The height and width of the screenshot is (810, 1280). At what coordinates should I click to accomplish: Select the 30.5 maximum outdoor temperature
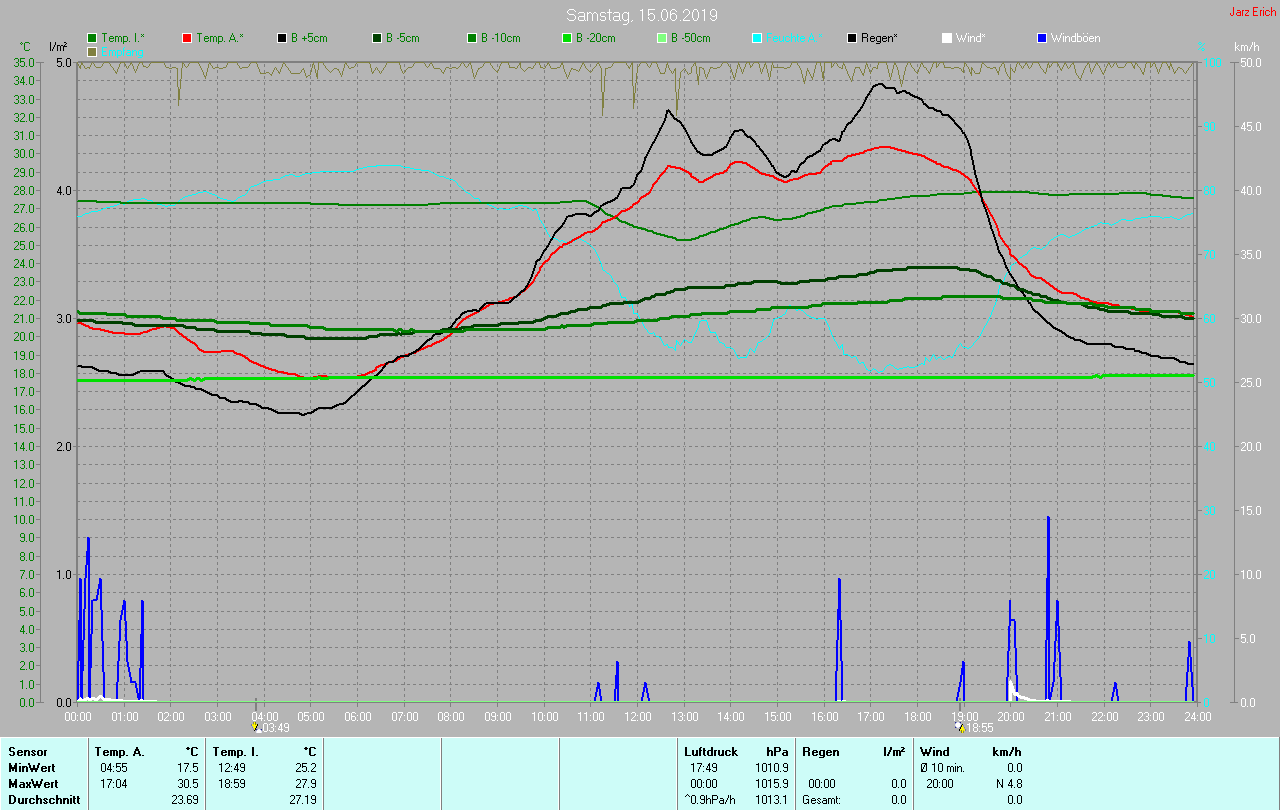[x=186, y=784]
